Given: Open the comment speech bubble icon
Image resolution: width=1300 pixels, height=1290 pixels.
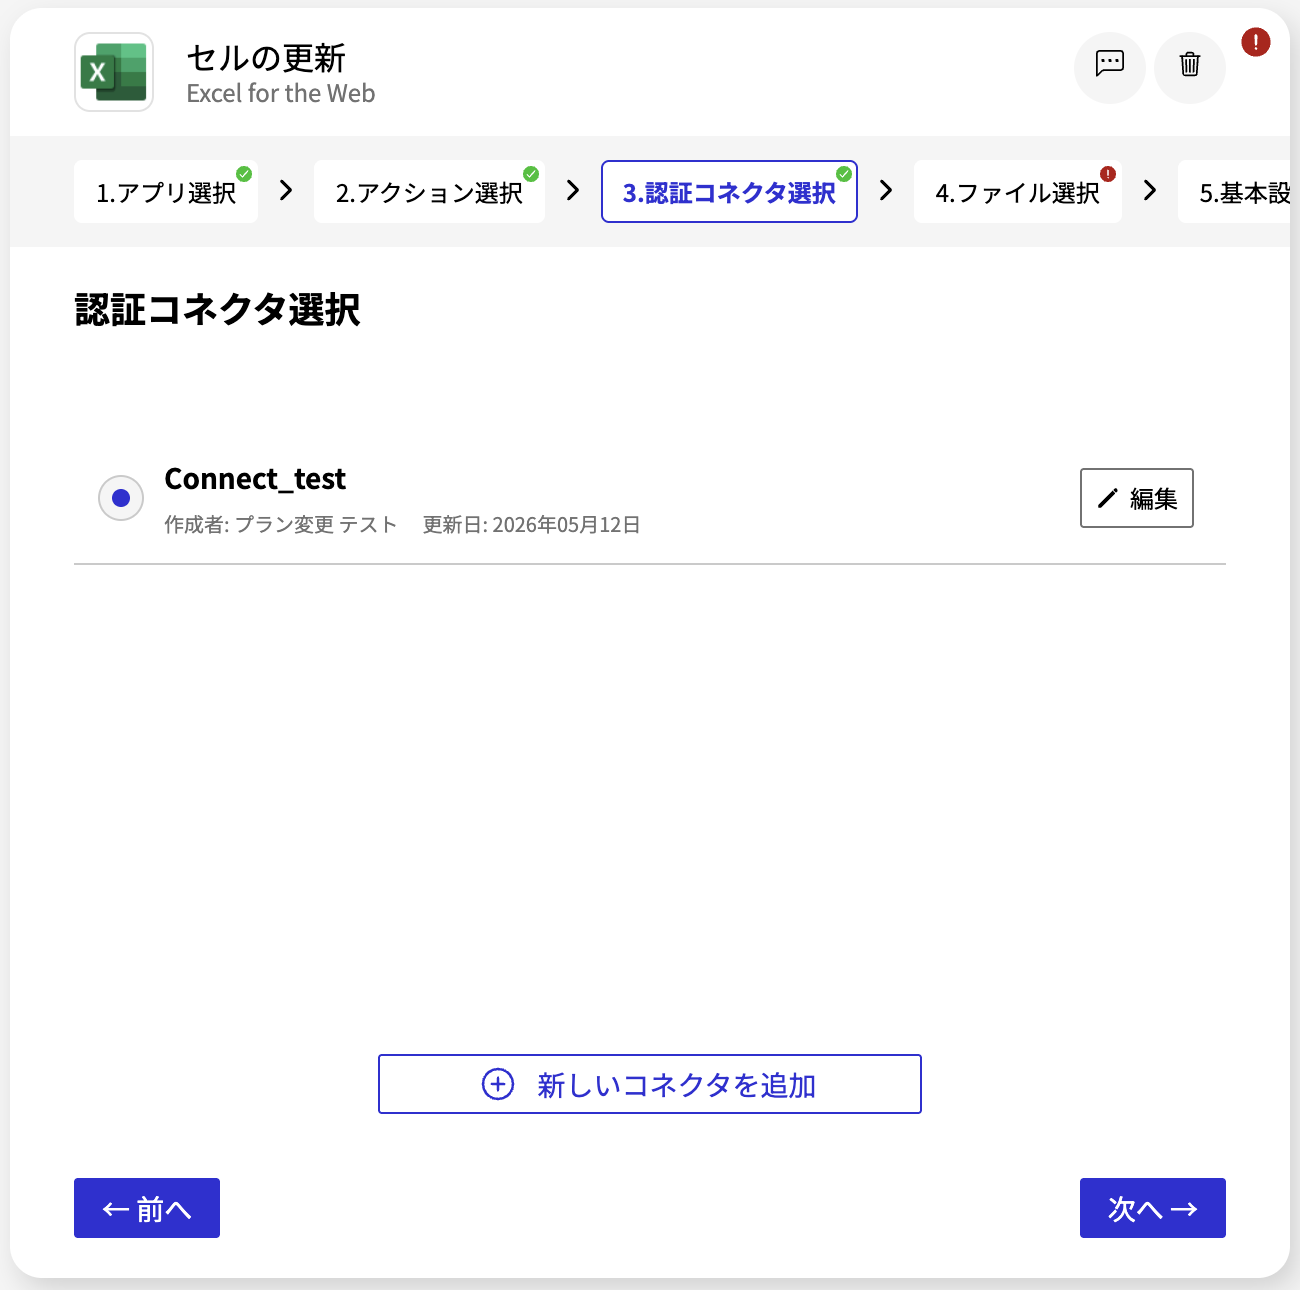Looking at the screenshot, I should (1110, 67).
